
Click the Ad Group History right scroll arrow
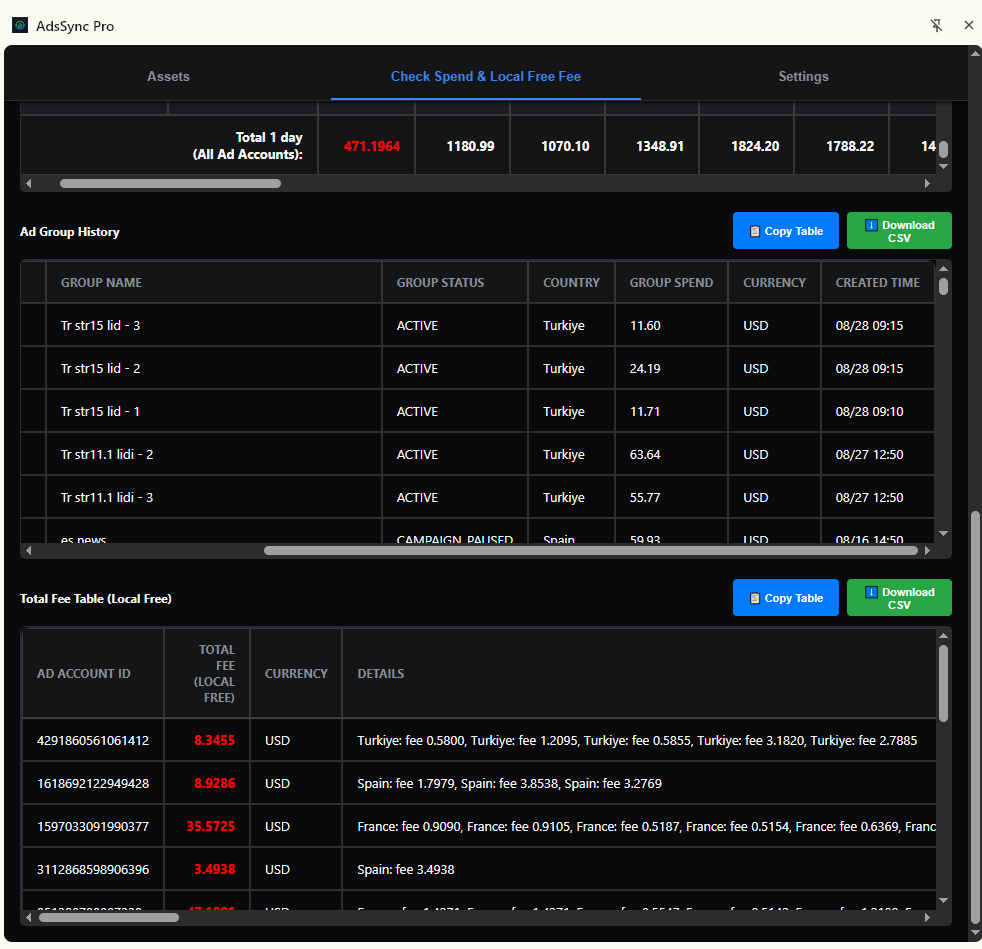(x=927, y=551)
